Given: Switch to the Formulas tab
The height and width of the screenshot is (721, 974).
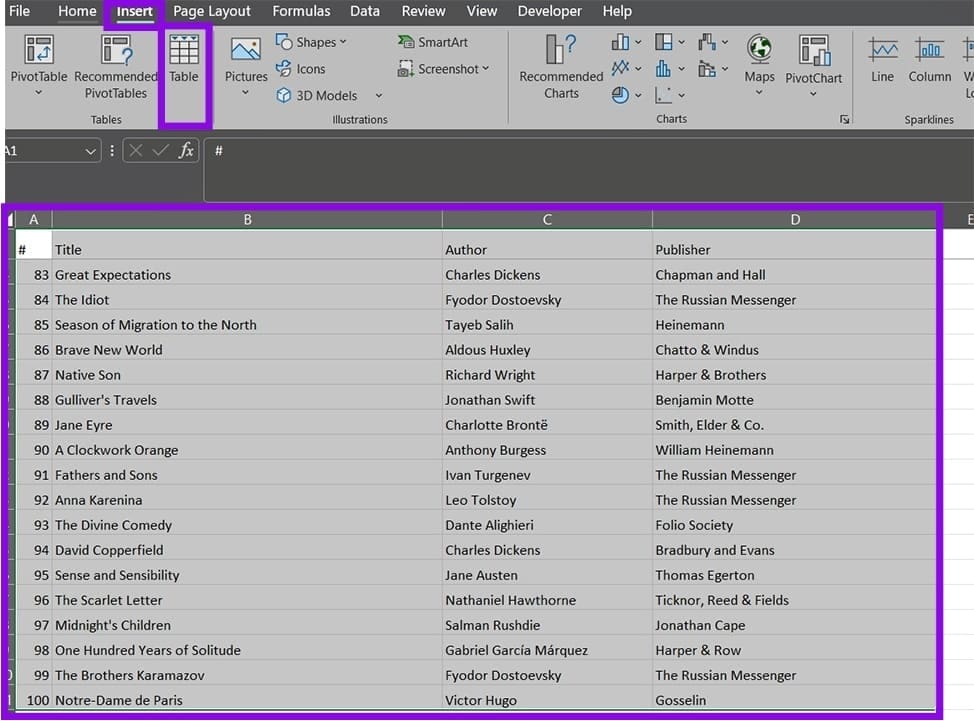Looking at the screenshot, I should 301,11.
